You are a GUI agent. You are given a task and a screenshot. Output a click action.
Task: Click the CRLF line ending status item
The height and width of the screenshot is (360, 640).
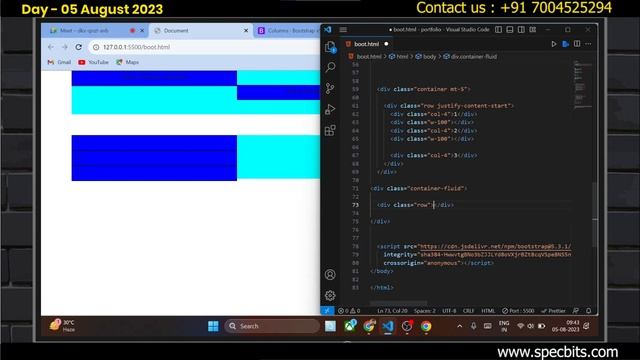click(x=468, y=311)
